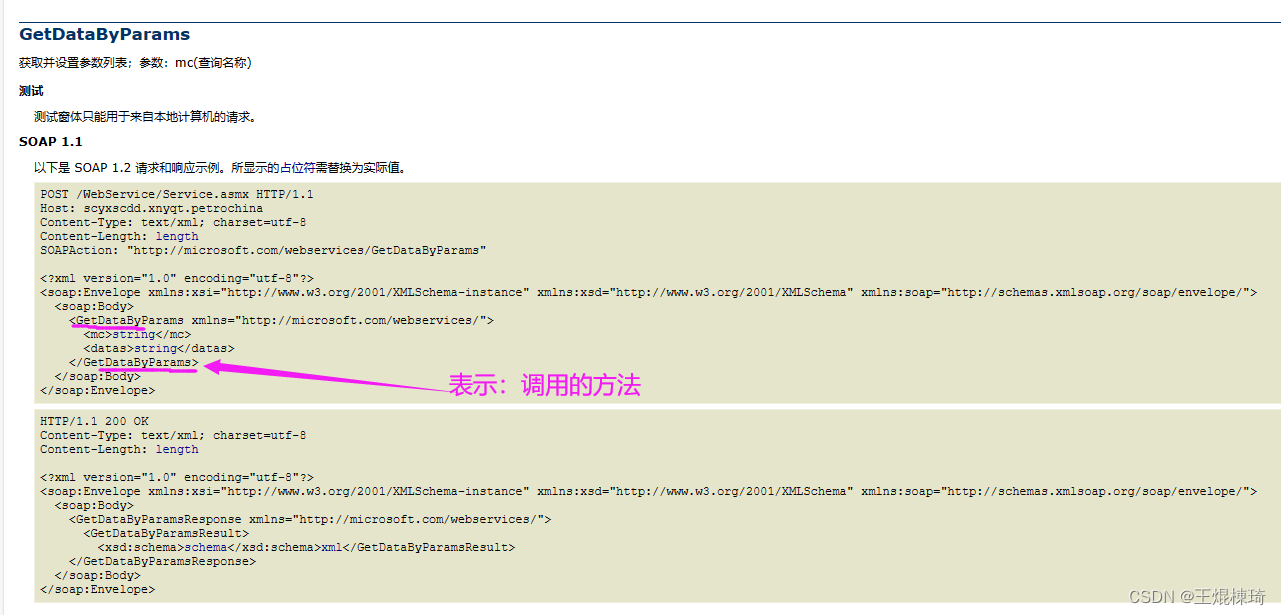Click the length placeholder in request Content-Length

tap(176, 236)
